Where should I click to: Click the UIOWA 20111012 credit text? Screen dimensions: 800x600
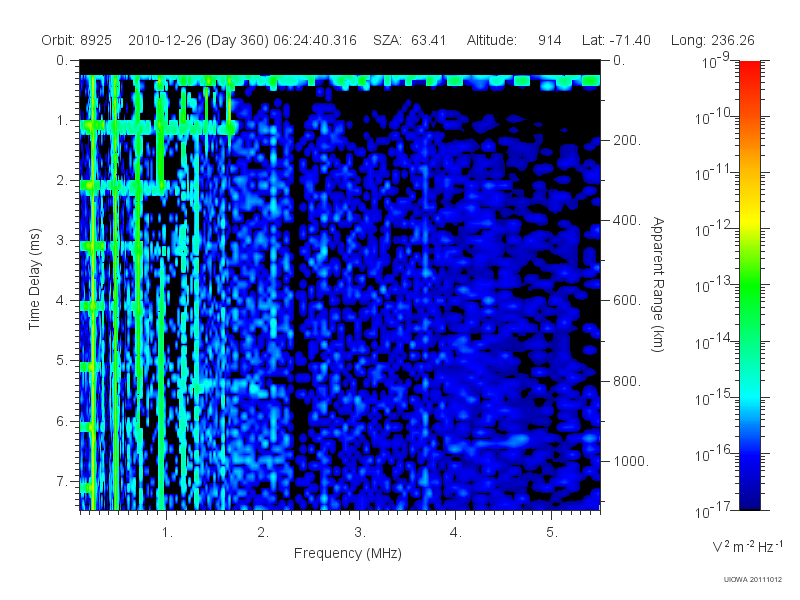[753, 579]
